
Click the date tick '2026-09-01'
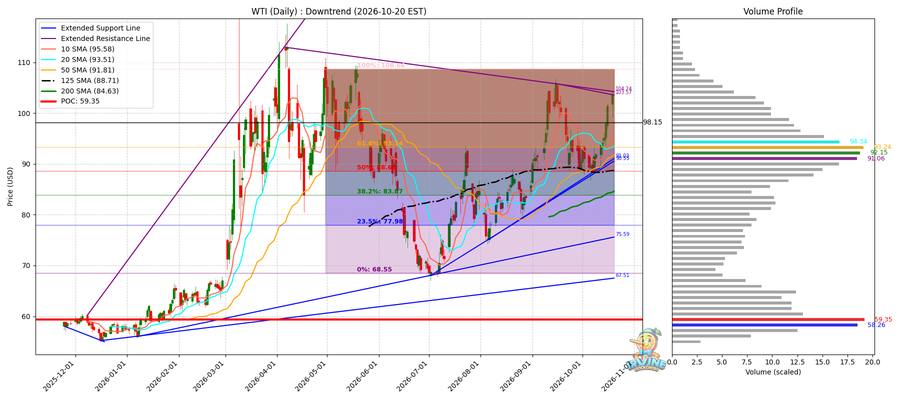coord(518,376)
